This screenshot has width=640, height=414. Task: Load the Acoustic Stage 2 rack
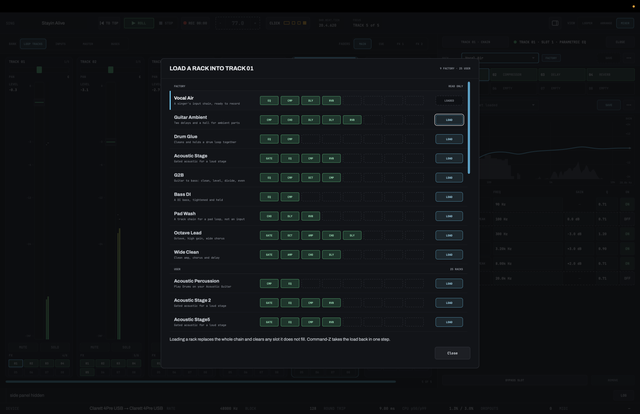tap(449, 303)
